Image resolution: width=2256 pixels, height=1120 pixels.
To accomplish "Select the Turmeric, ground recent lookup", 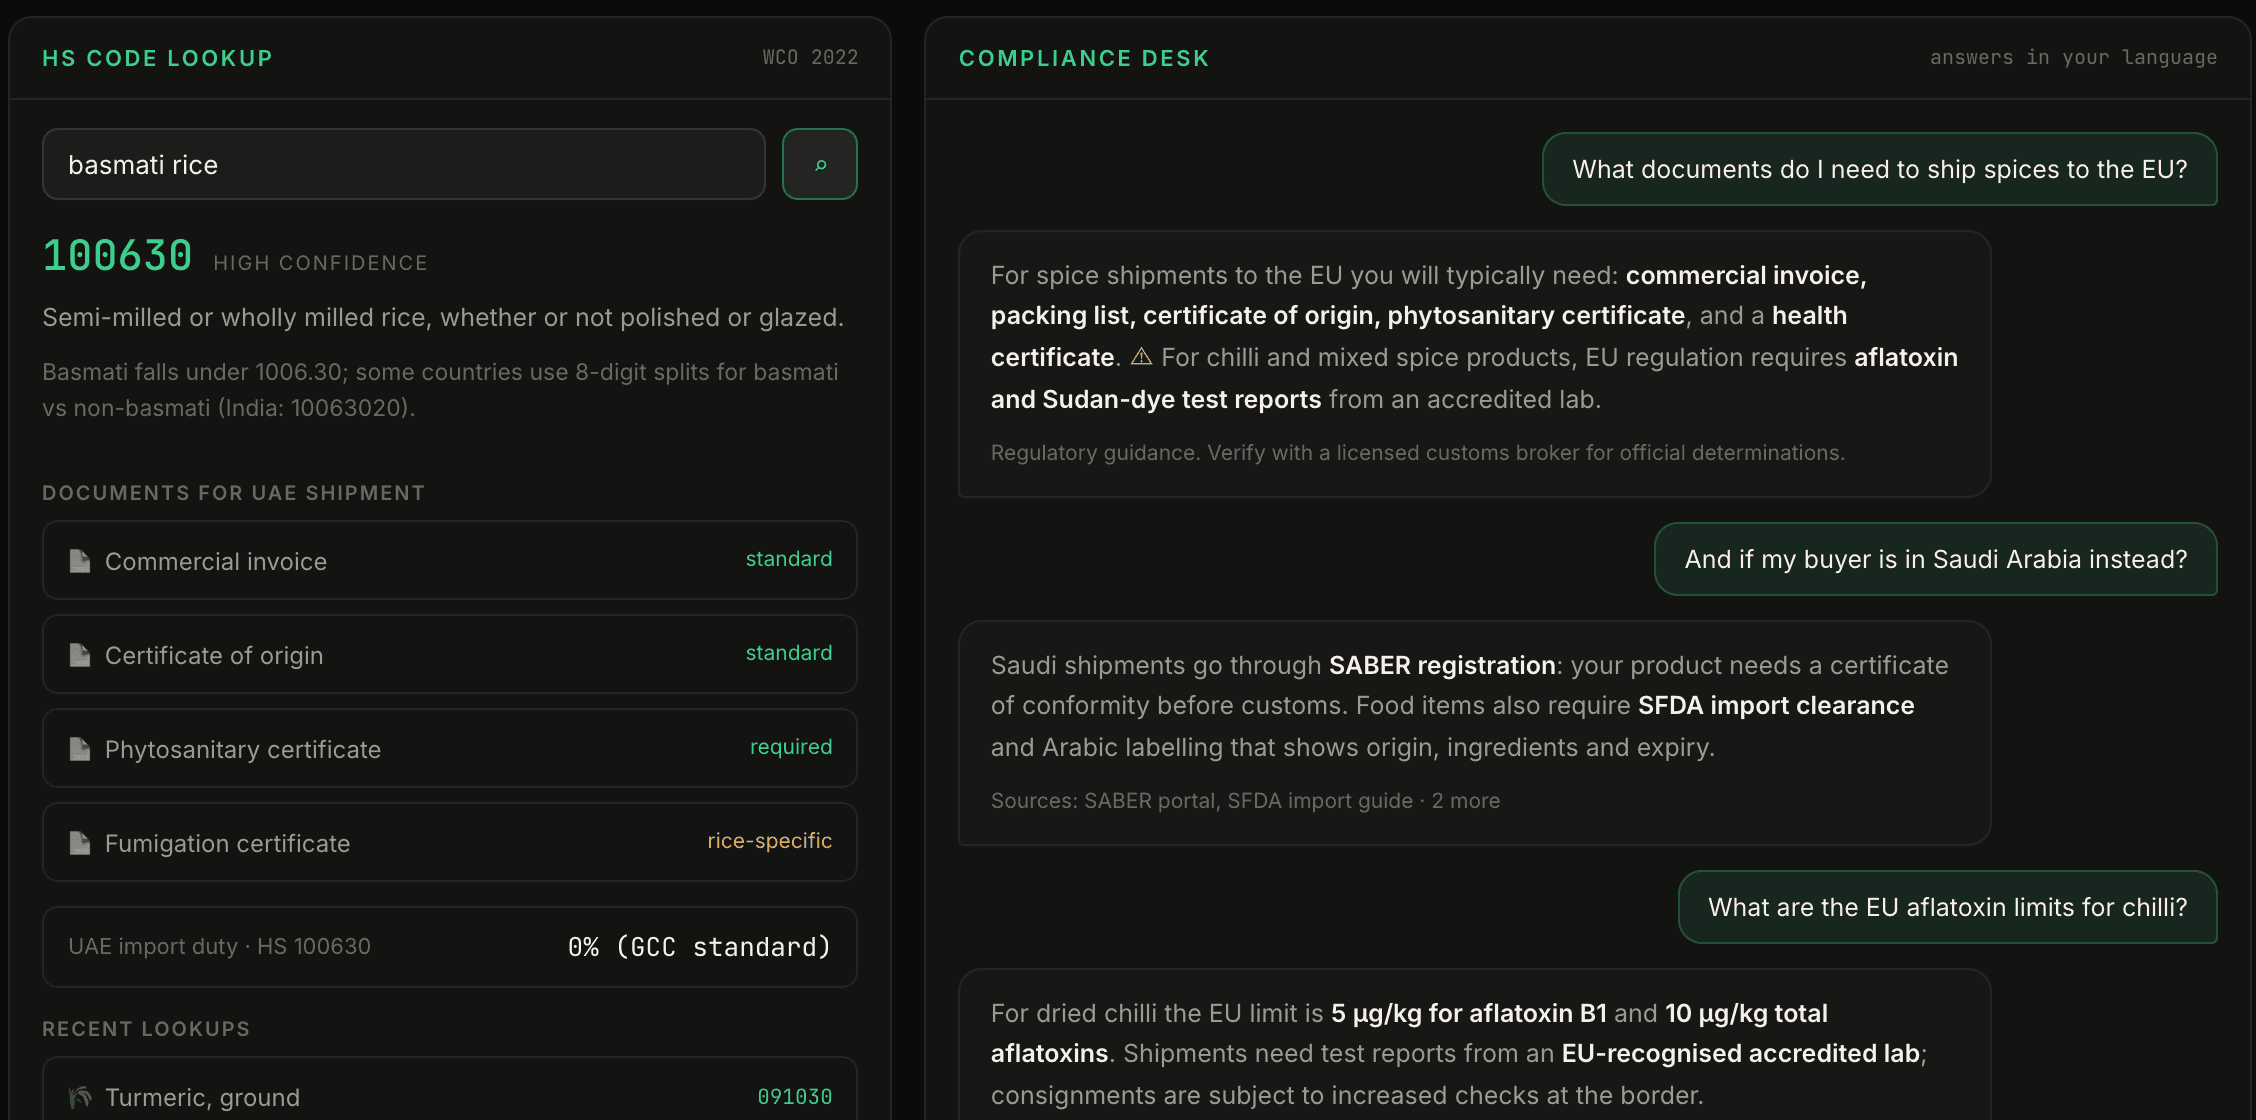I will [x=450, y=1089].
